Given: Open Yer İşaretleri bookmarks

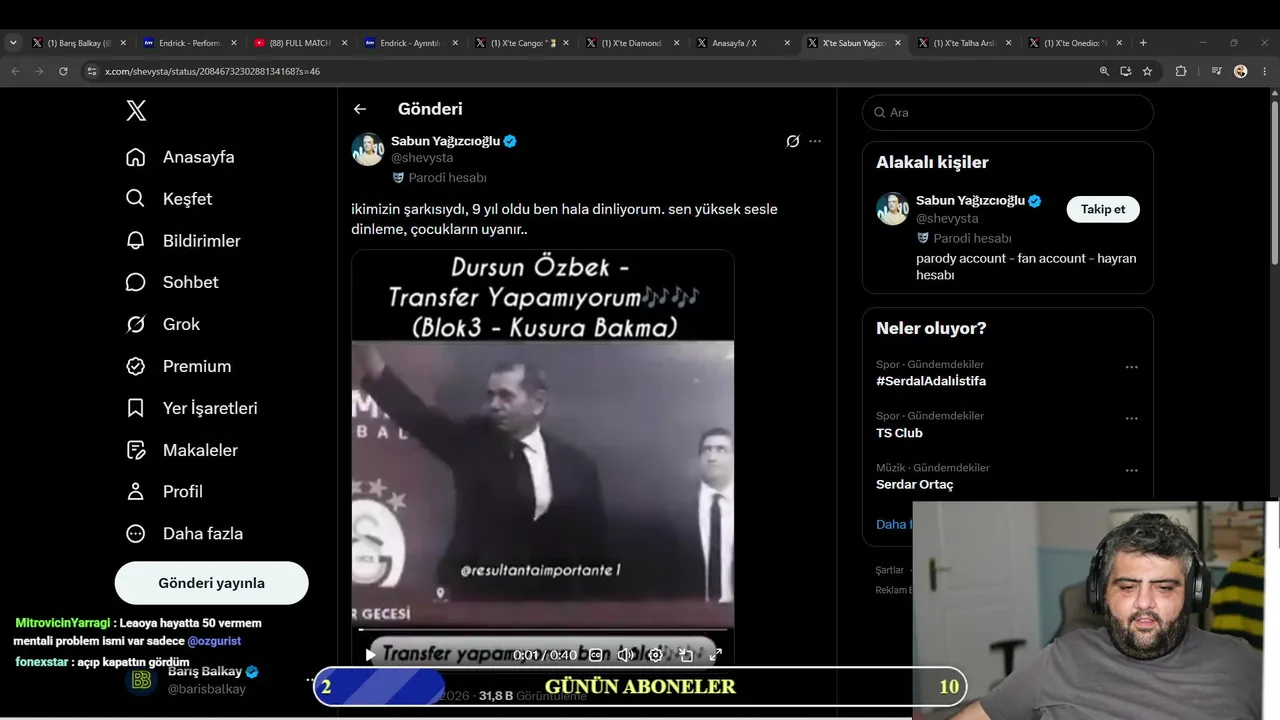Looking at the screenshot, I should click(x=192, y=408).
